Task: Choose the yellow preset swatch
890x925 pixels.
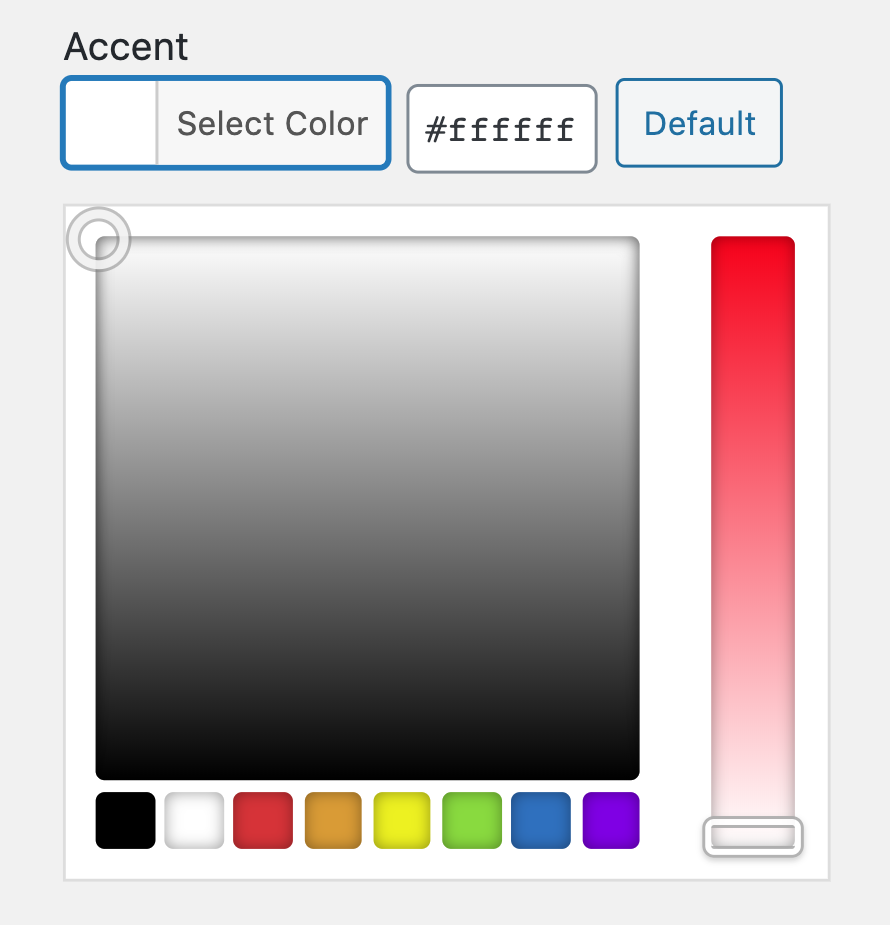Action: tap(402, 819)
